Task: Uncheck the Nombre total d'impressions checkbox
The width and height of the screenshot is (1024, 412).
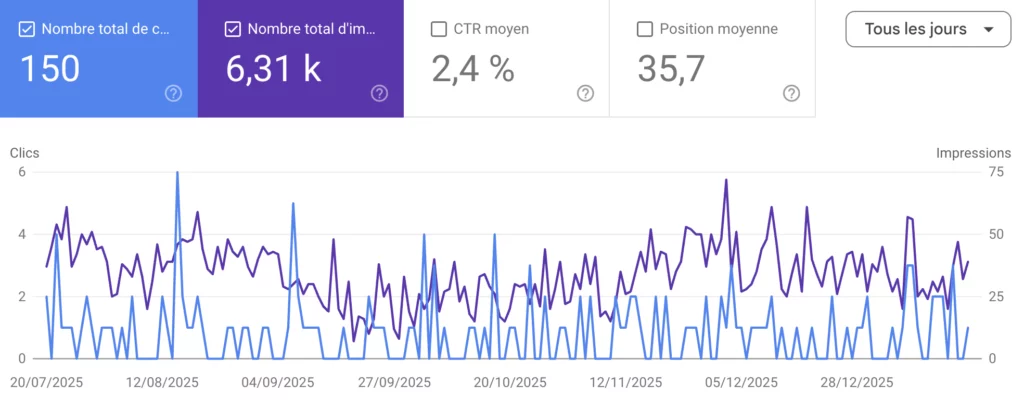Action: pos(233,29)
